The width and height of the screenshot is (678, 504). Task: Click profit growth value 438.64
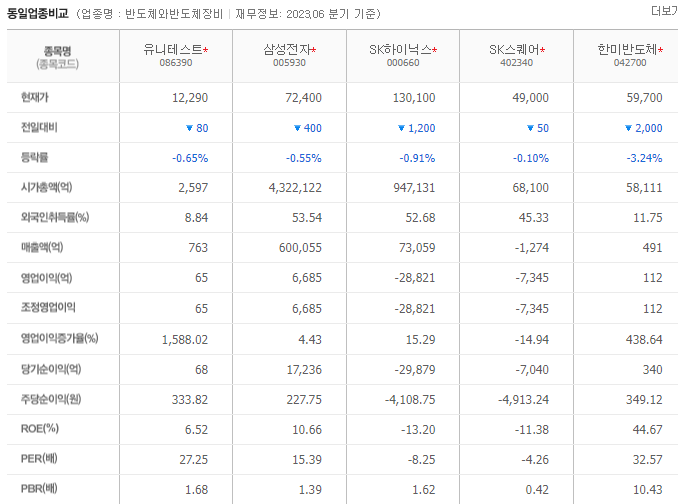coord(644,340)
